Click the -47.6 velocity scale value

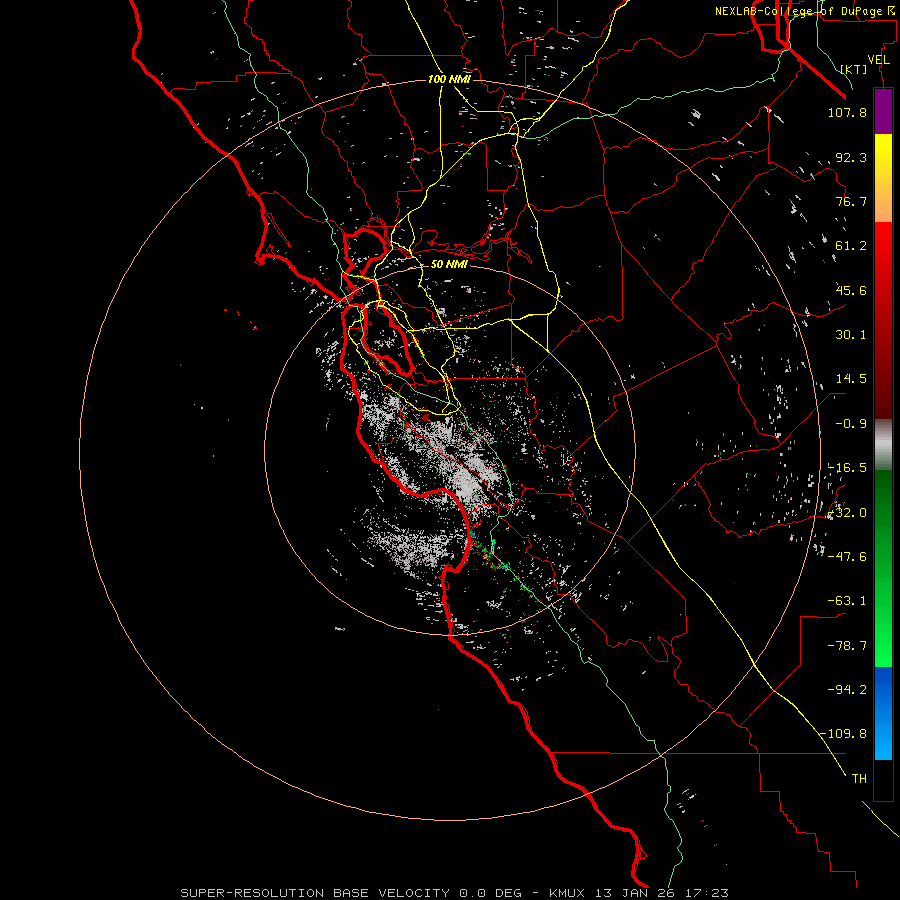(847, 557)
